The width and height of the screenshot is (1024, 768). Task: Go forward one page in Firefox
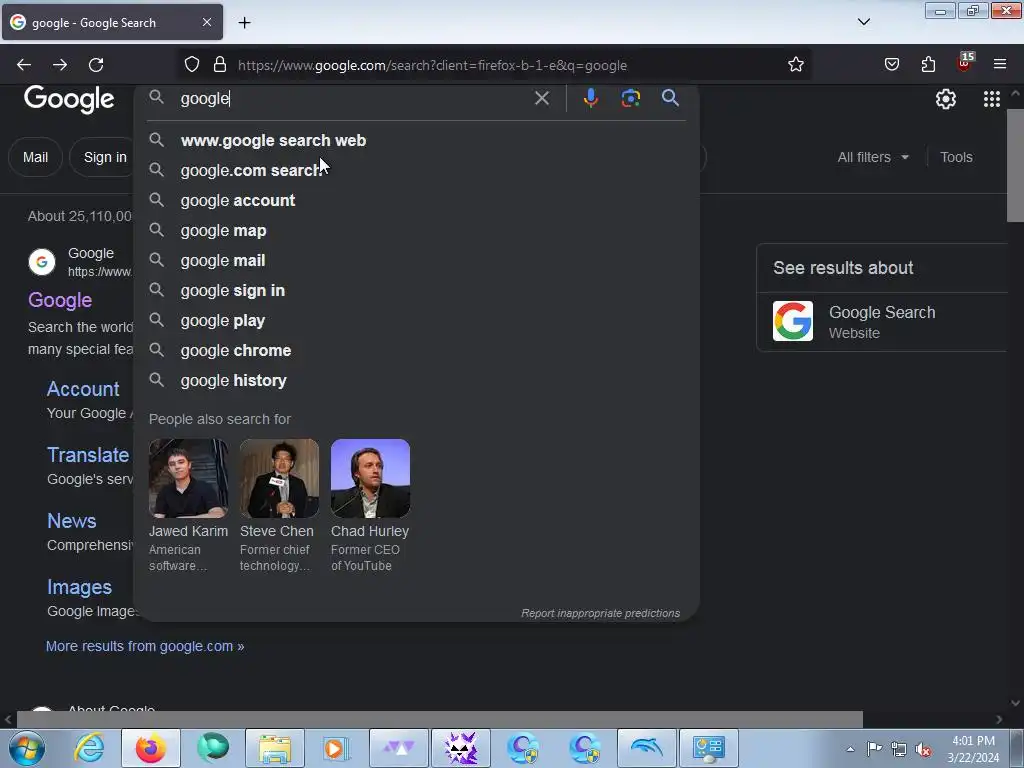(x=60, y=65)
